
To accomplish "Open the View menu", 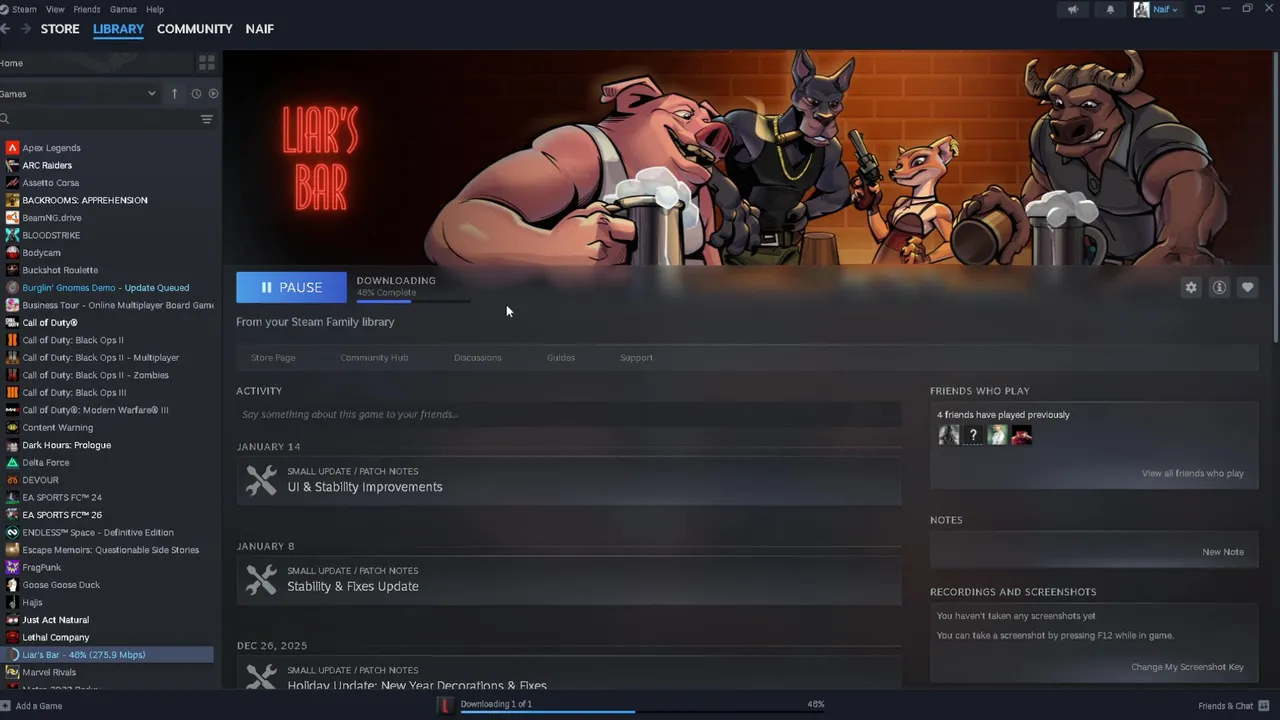I will click(55, 9).
